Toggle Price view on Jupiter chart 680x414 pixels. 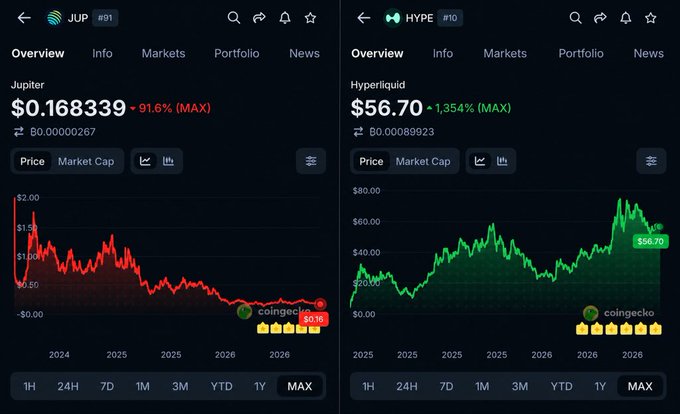tap(33, 161)
